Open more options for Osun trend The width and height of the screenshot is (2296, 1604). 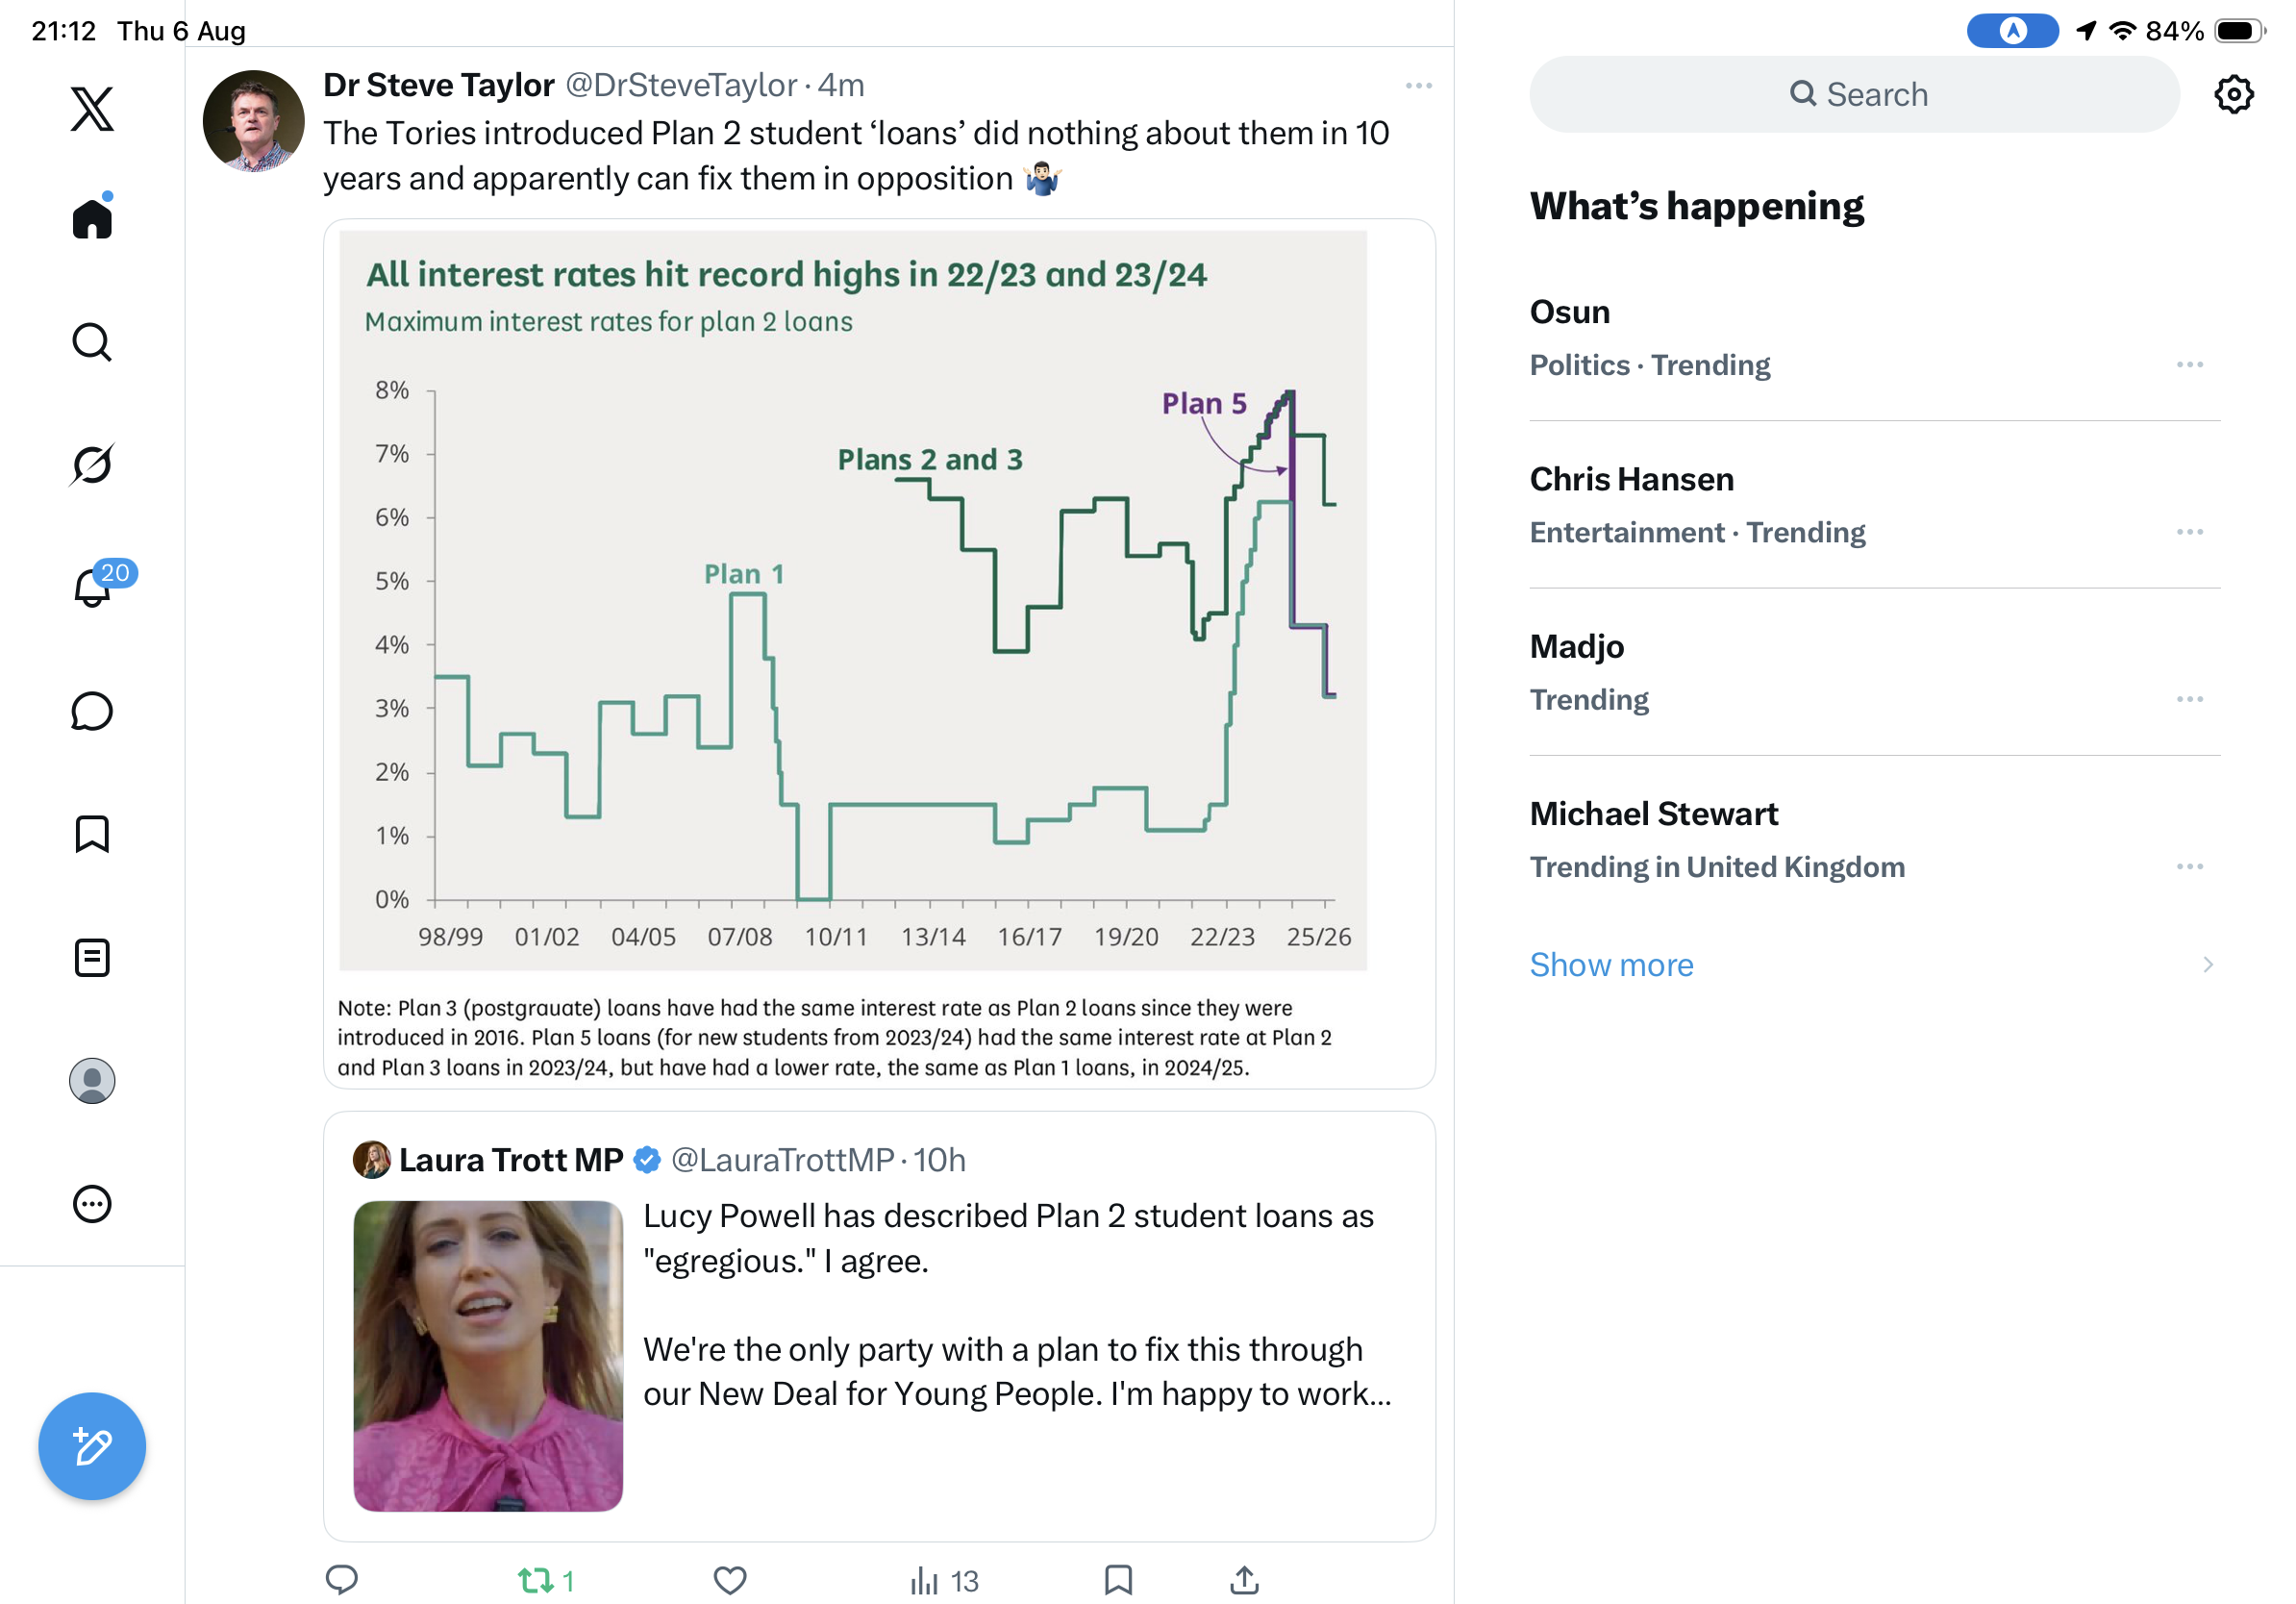click(x=2189, y=365)
